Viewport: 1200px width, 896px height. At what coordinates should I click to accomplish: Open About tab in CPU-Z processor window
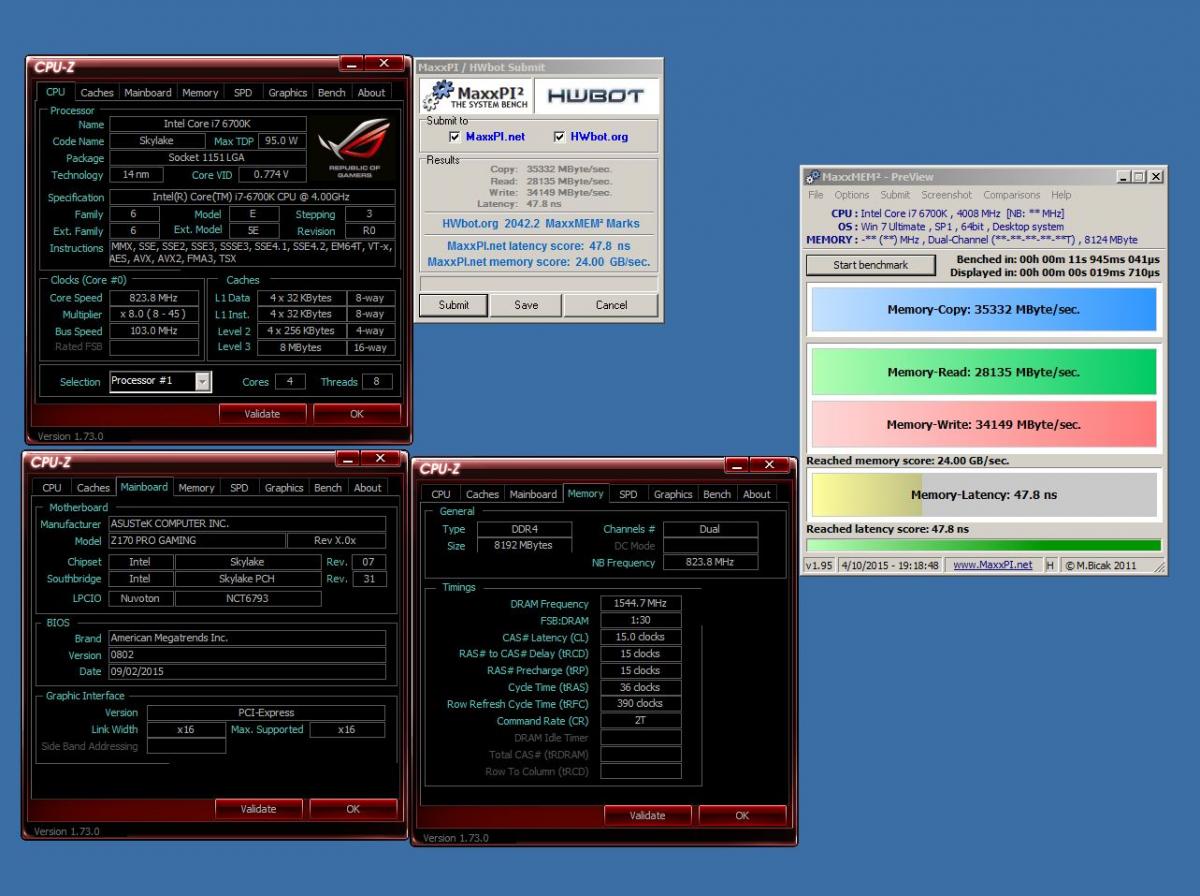[371, 93]
